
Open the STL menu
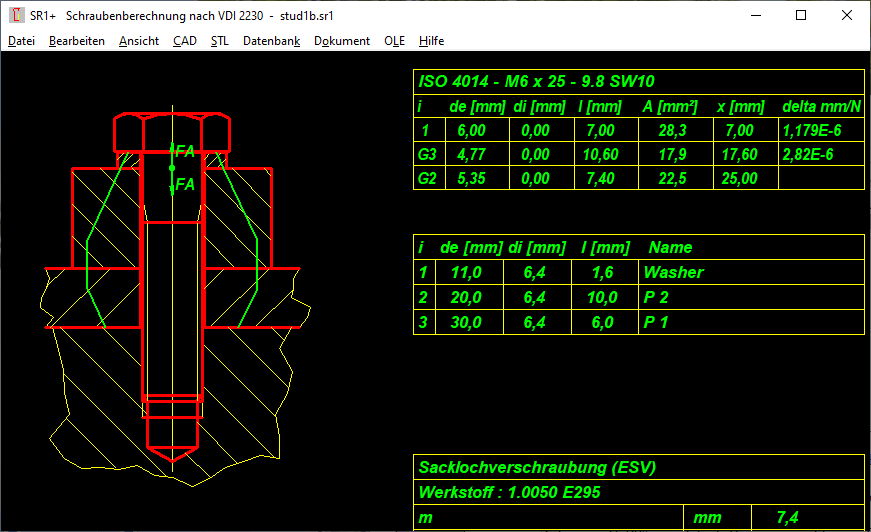(219, 41)
